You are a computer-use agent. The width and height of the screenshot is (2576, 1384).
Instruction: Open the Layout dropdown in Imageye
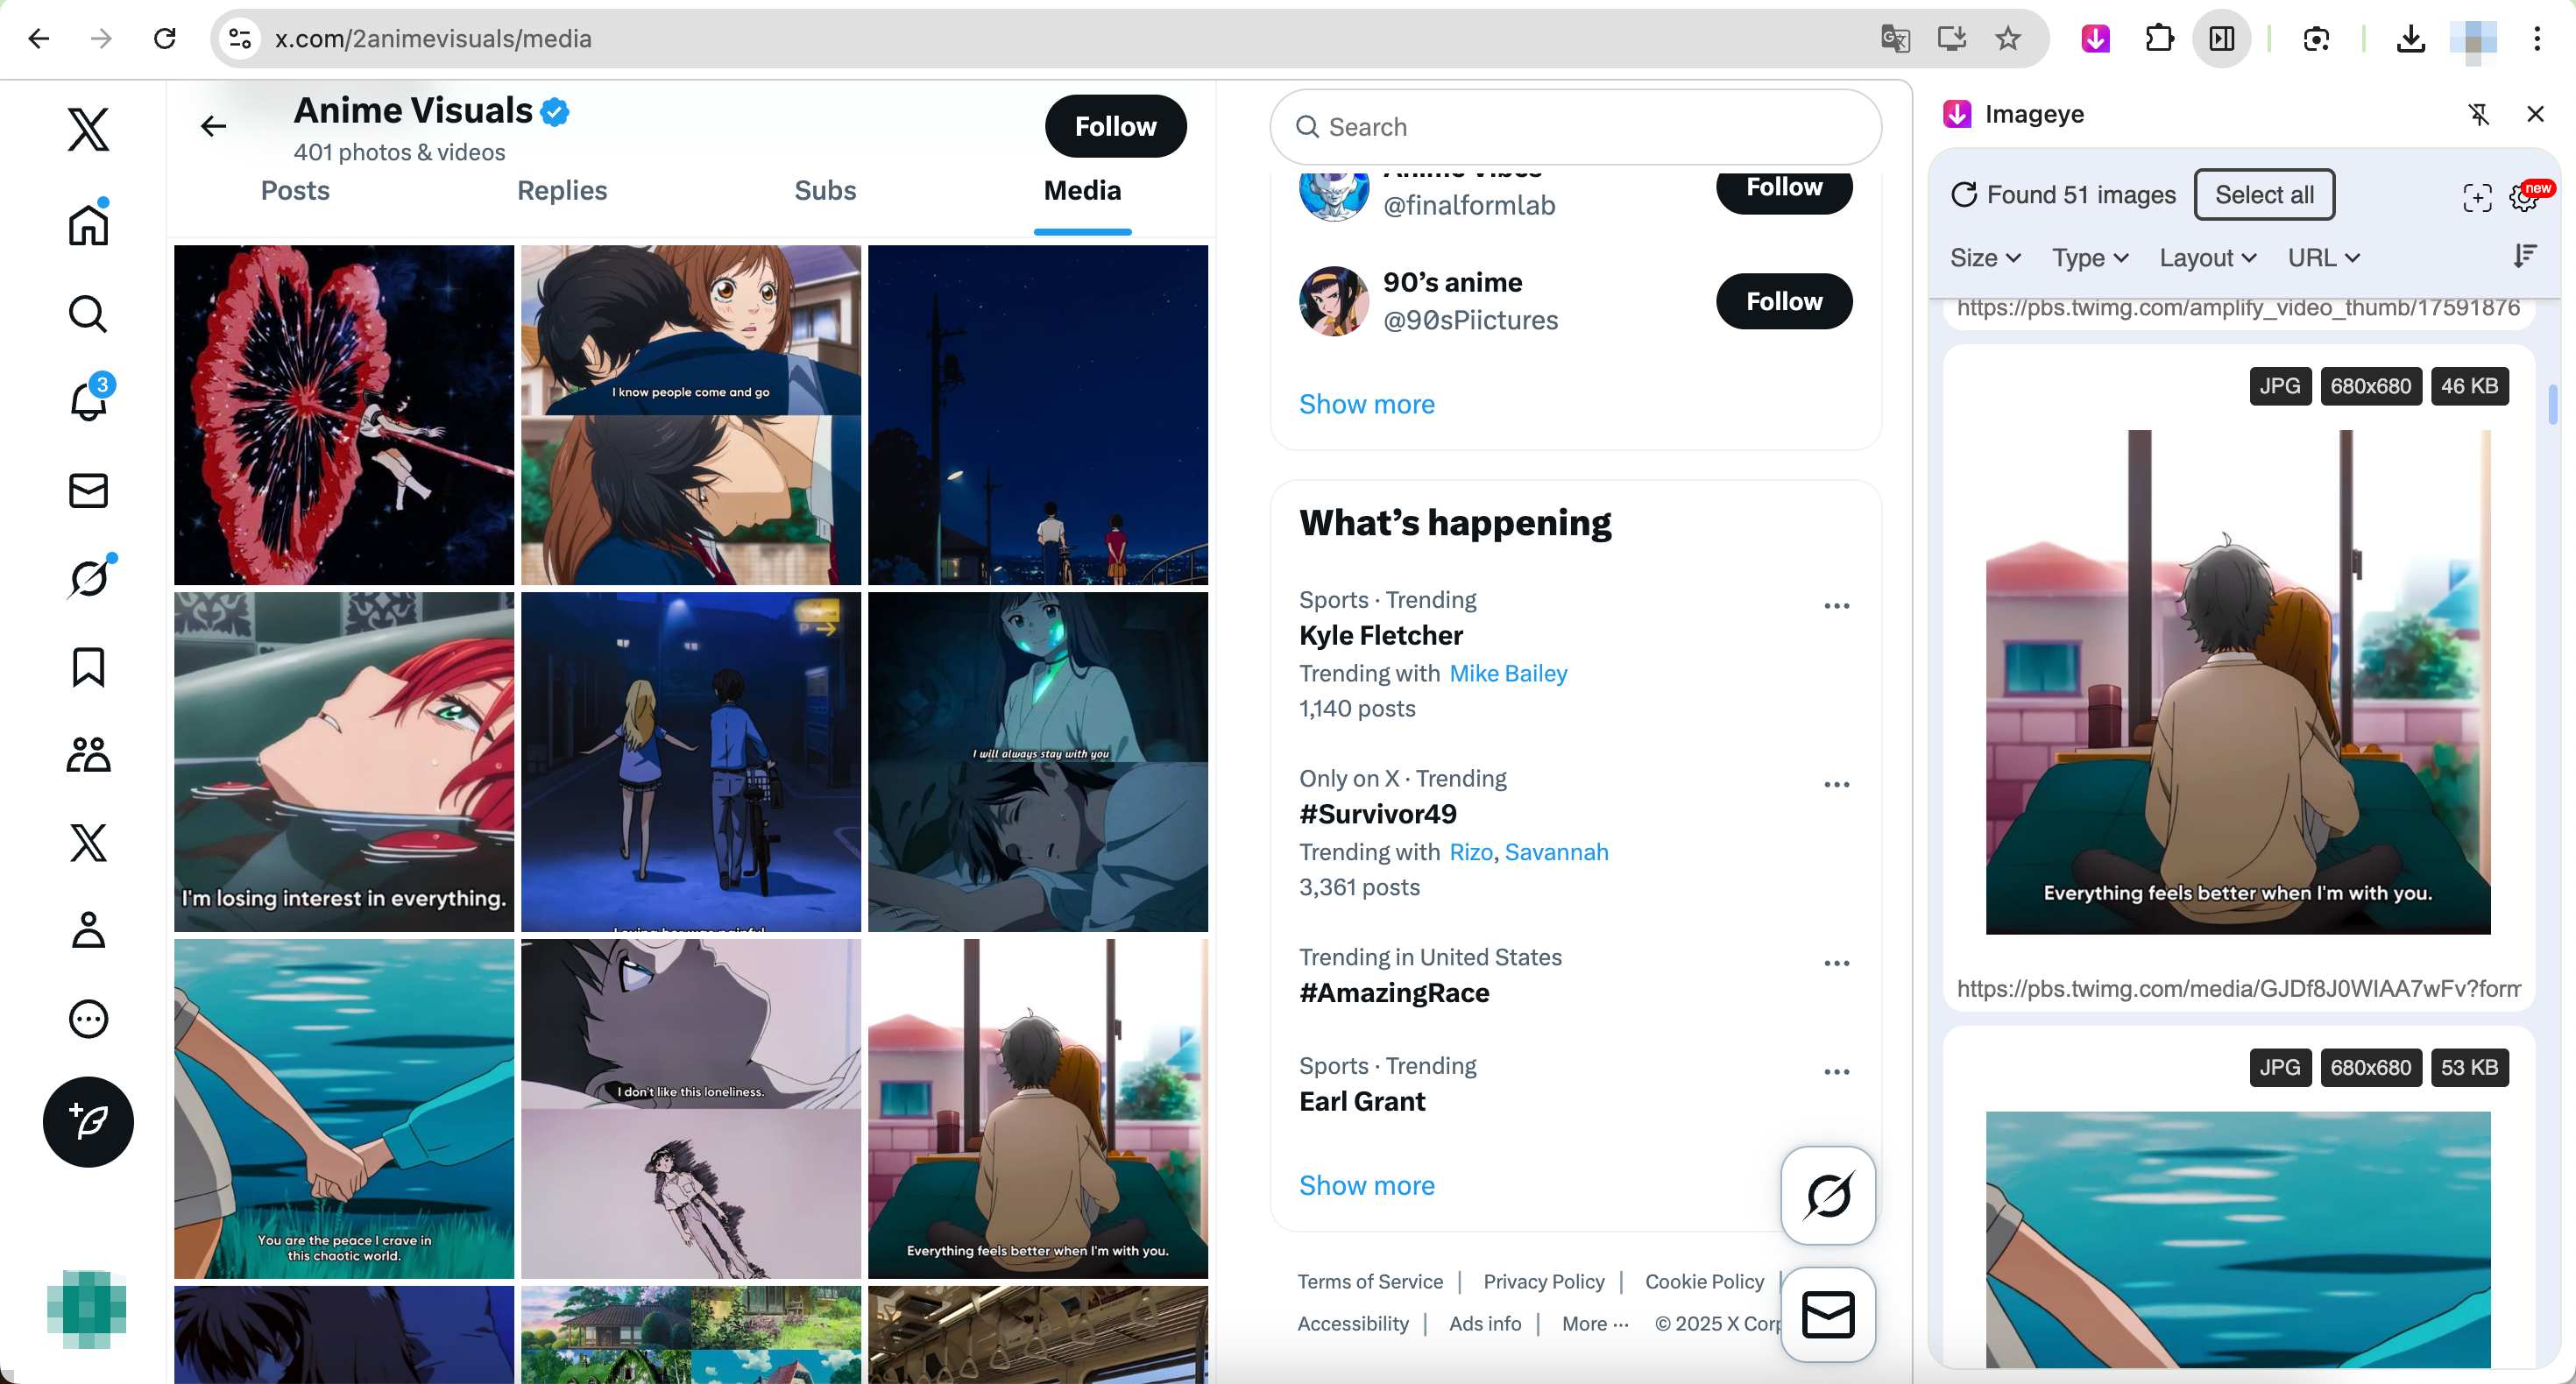click(2207, 258)
